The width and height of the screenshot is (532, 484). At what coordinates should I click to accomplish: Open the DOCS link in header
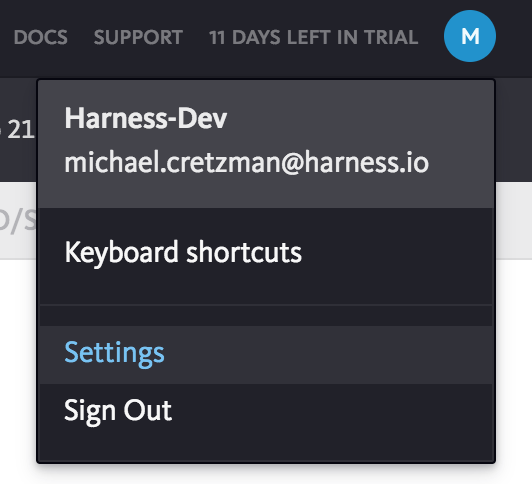pyautogui.click(x=41, y=37)
